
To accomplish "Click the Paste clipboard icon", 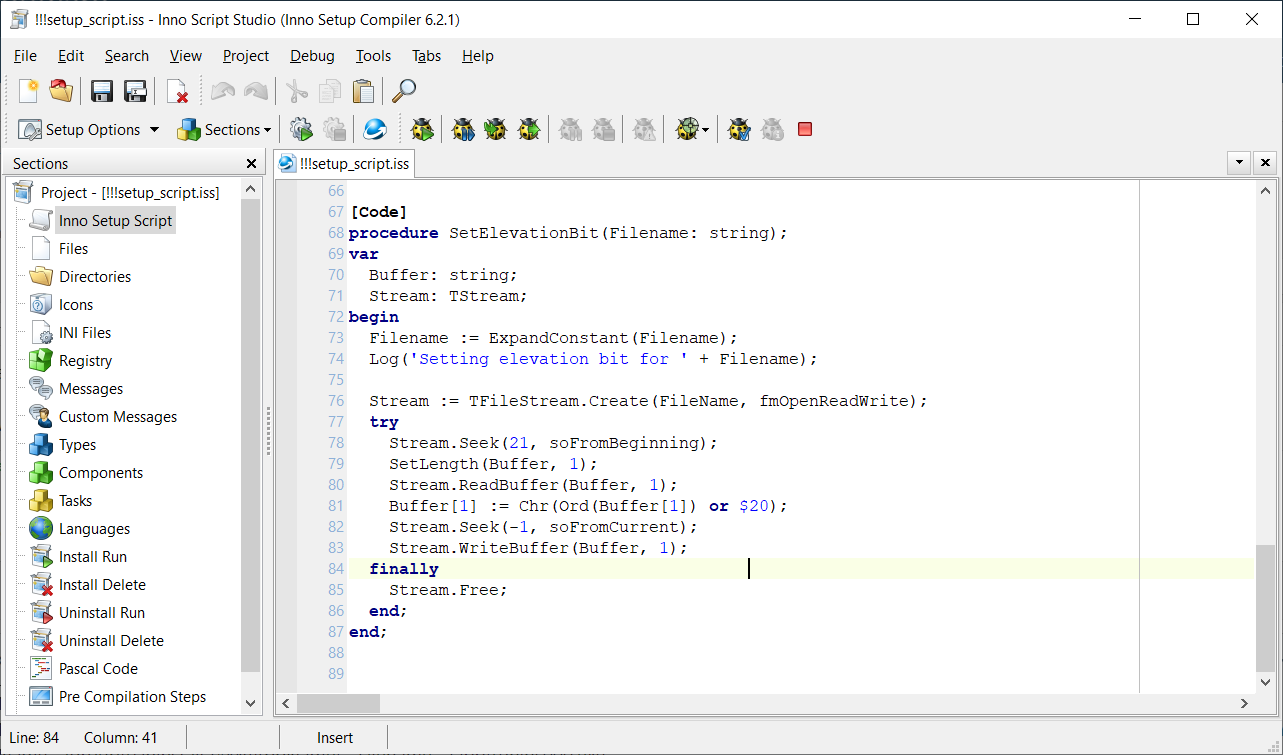I will [x=364, y=91].
